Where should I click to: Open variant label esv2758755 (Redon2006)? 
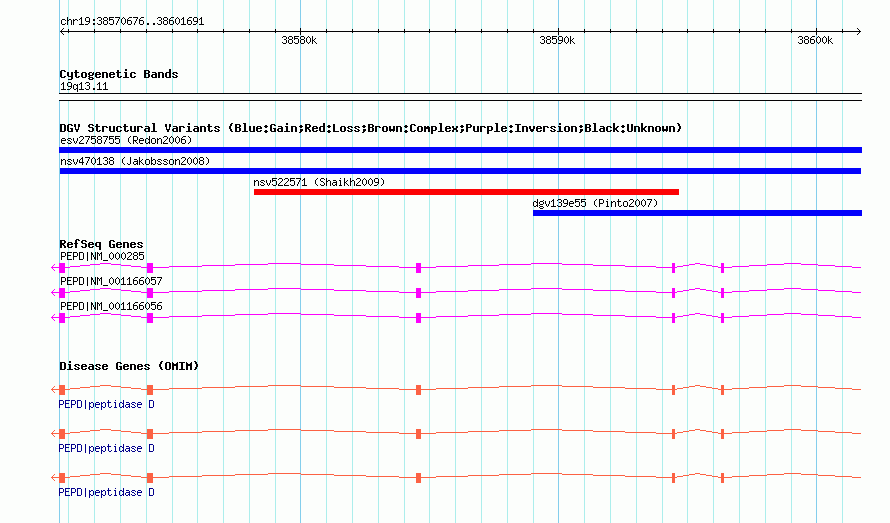(x=126, y=140)
